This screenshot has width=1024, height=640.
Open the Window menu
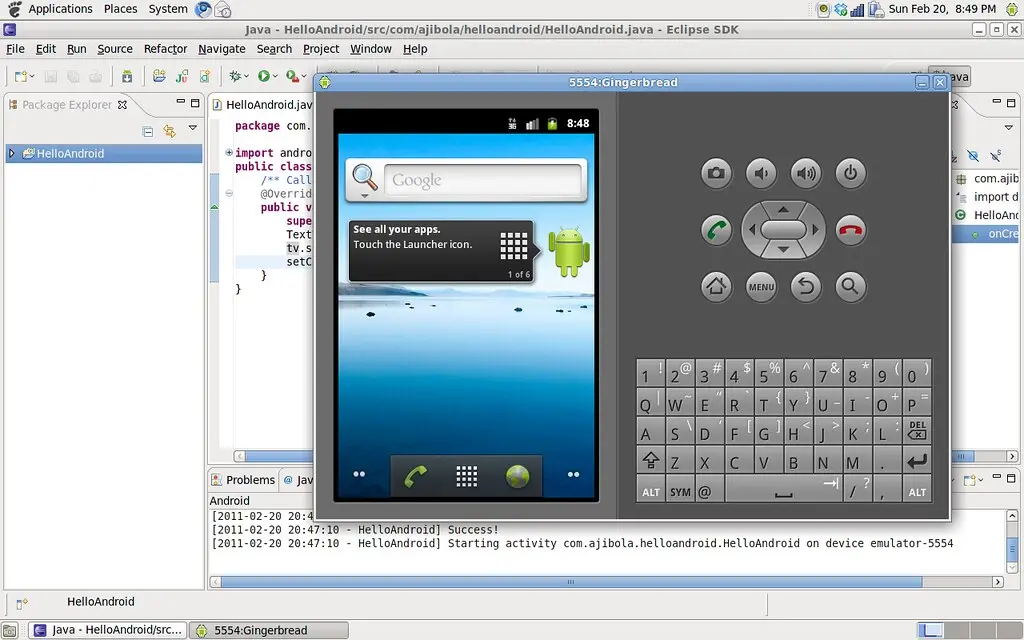[370, 49]
